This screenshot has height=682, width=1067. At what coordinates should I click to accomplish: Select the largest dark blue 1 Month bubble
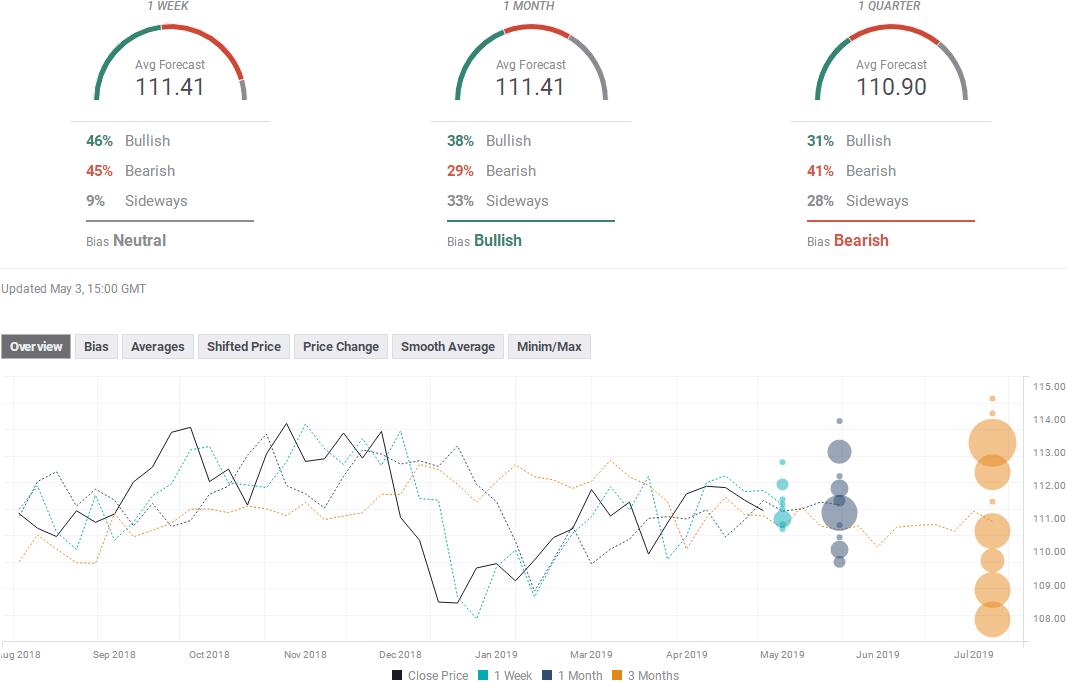tap(839, 514)
